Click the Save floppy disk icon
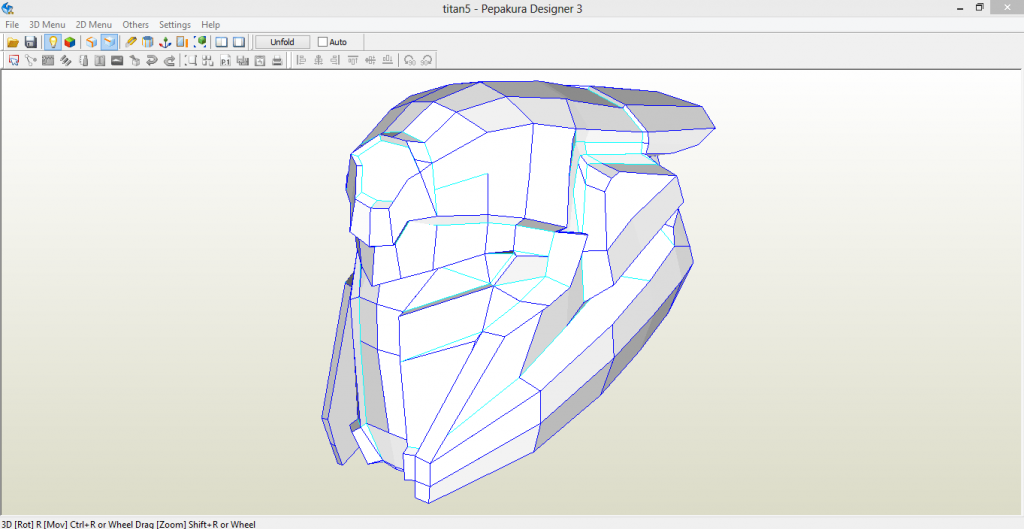Image resolution: width=1024 pixels, height=529 pixels. pyautogui.click(x=30, y=42)
